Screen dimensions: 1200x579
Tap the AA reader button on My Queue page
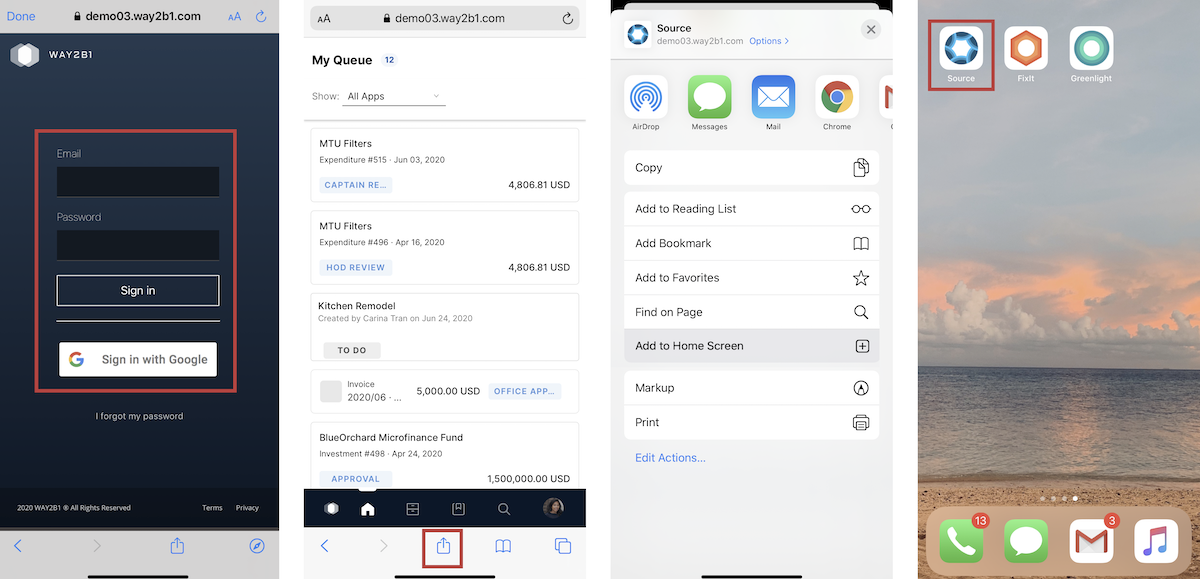(324, 19)
